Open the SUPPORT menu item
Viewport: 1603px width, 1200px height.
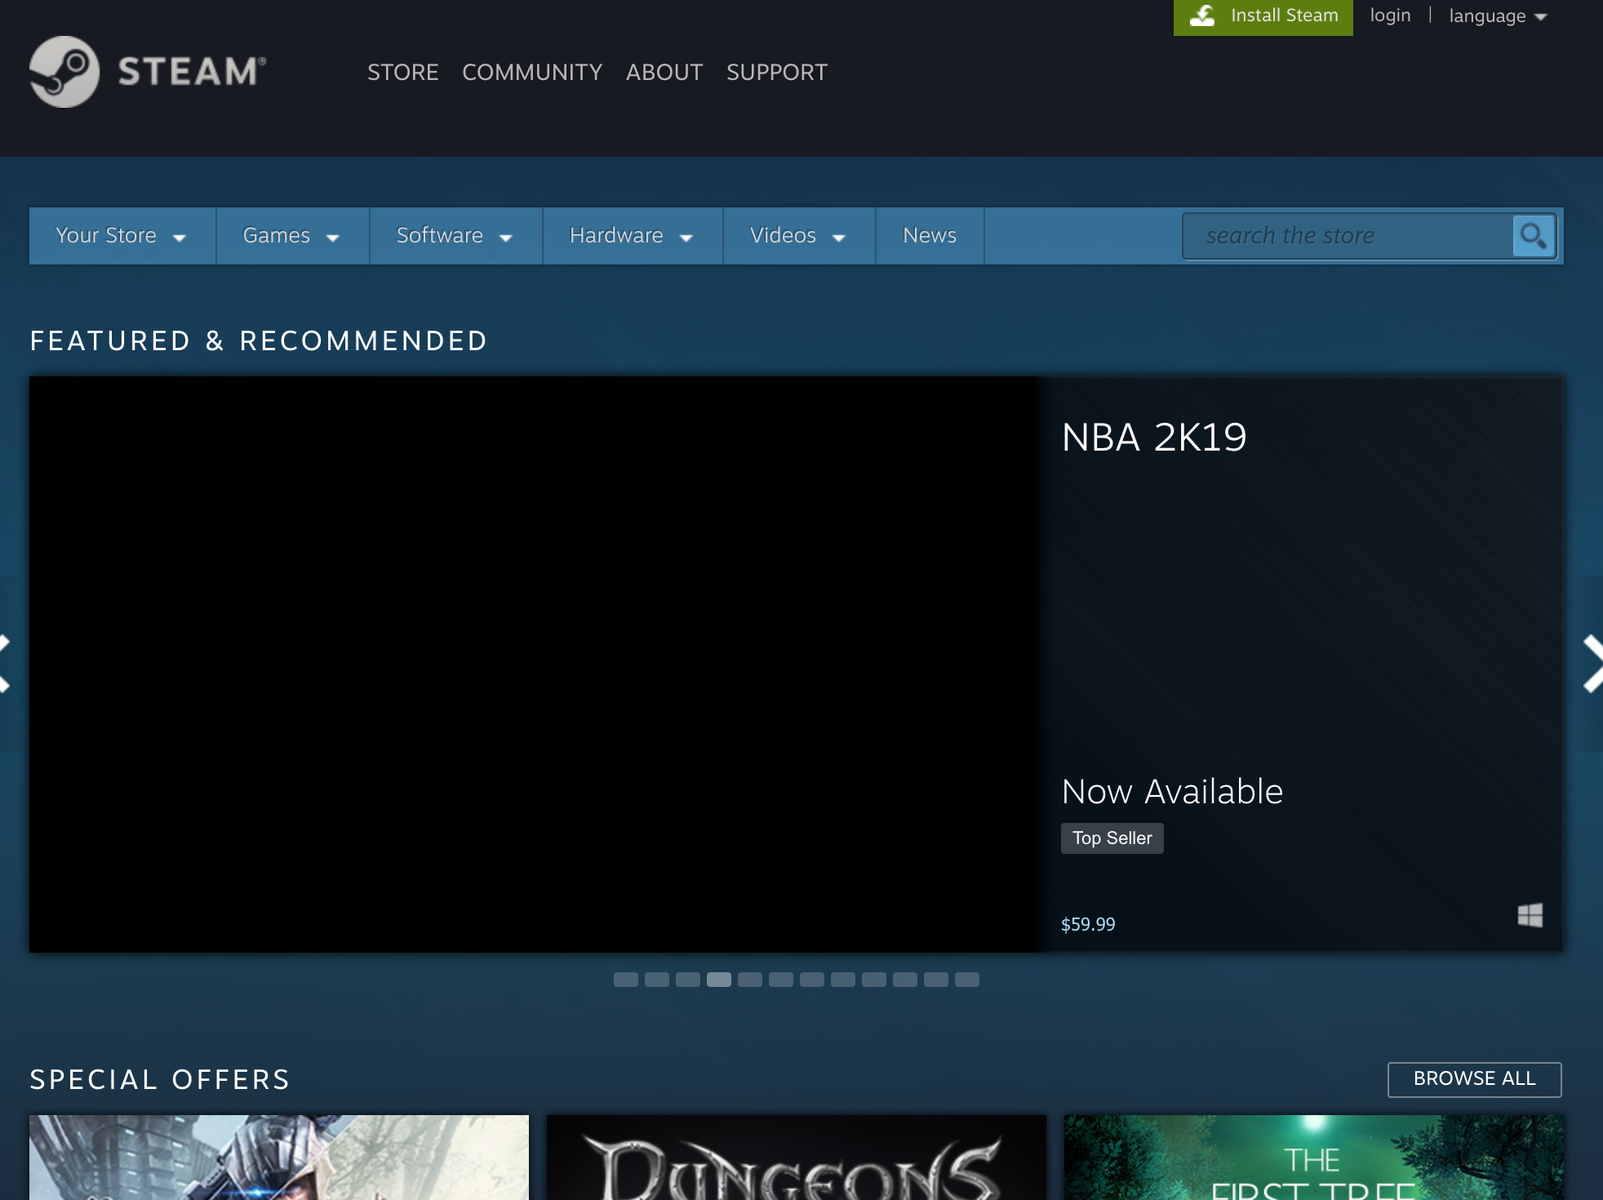pos(777,72)
